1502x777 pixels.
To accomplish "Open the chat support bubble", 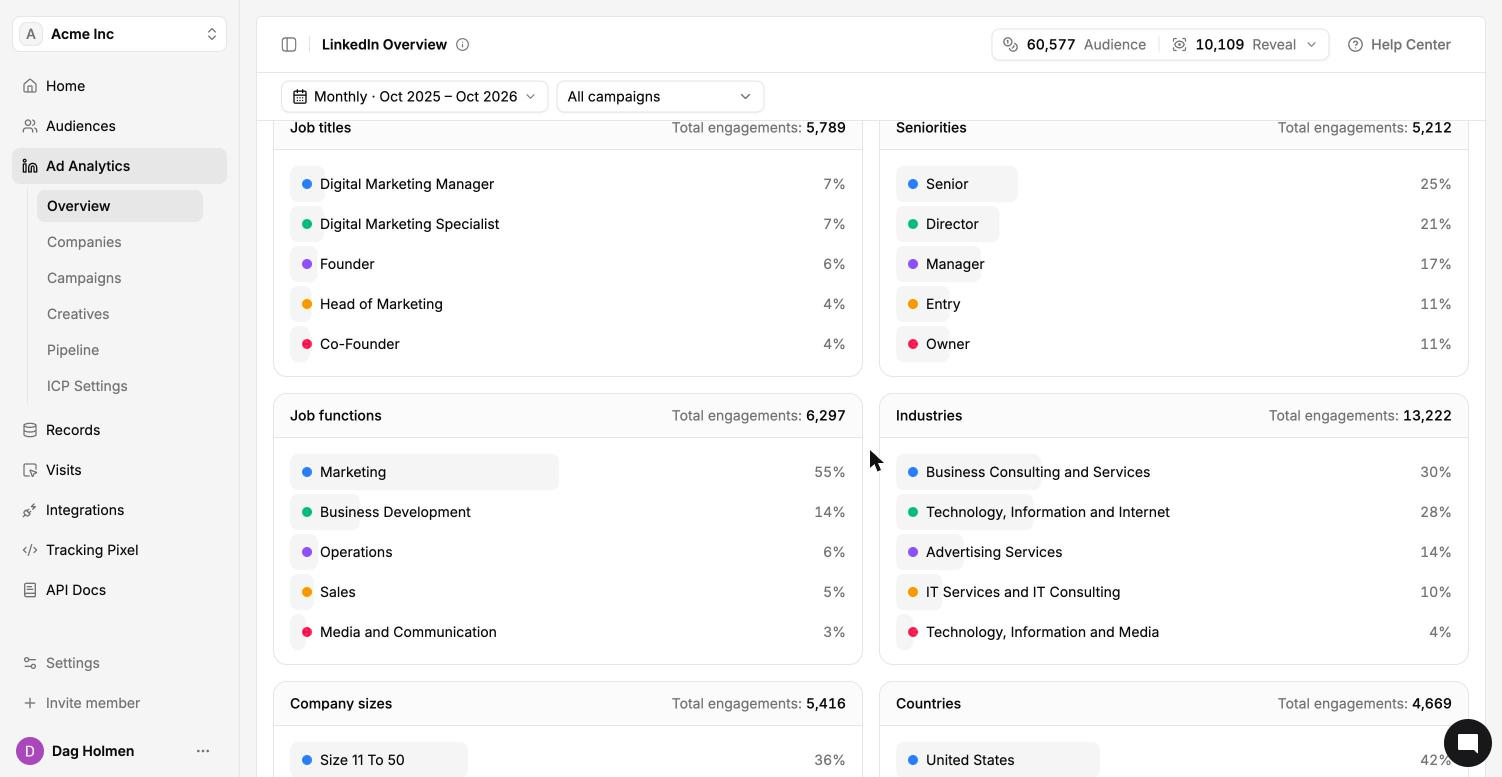I will (1468, 742).
